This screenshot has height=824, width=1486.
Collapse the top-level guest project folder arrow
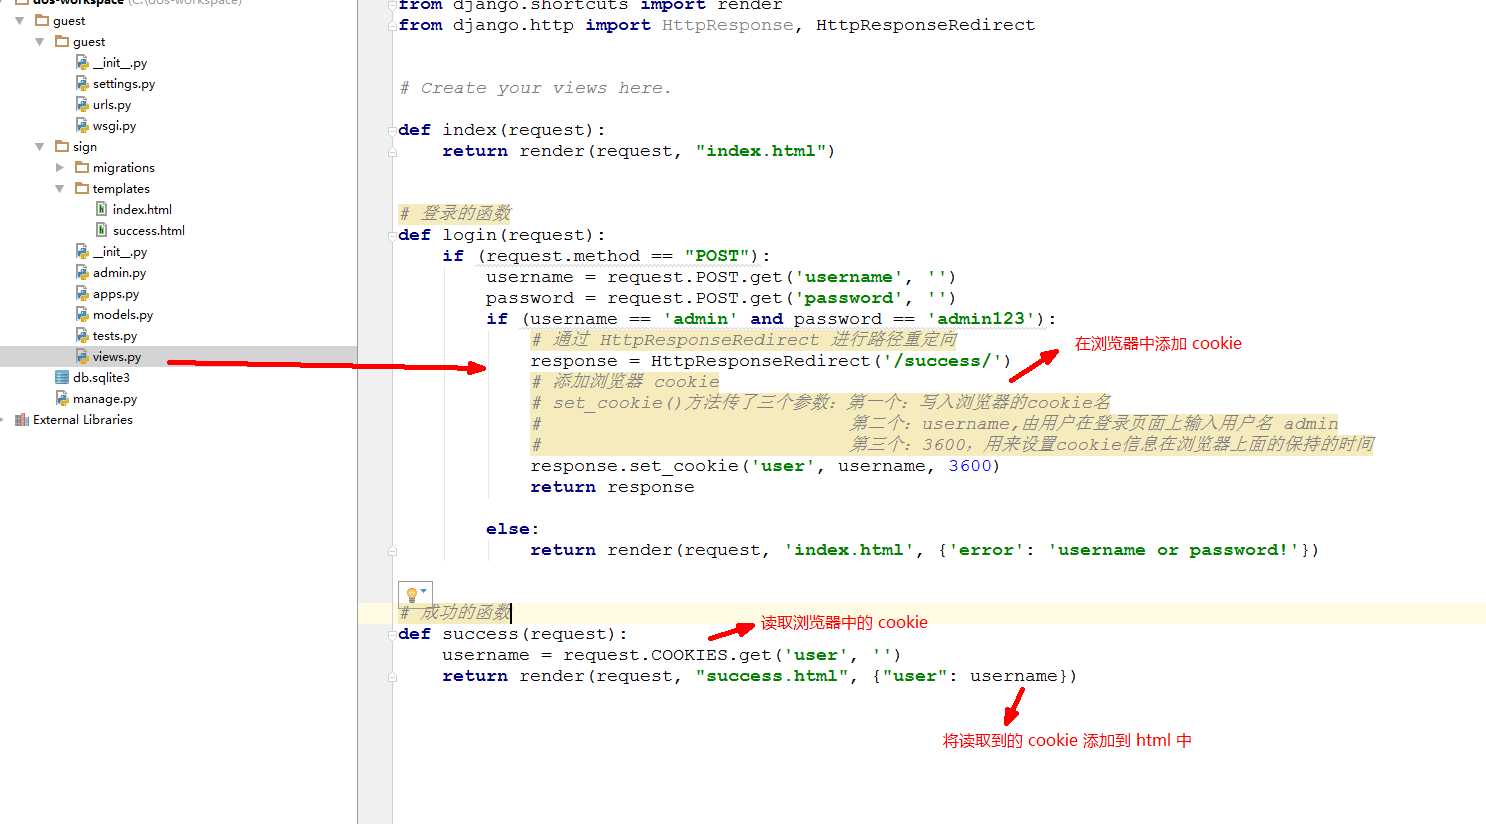tap(19, 21)
